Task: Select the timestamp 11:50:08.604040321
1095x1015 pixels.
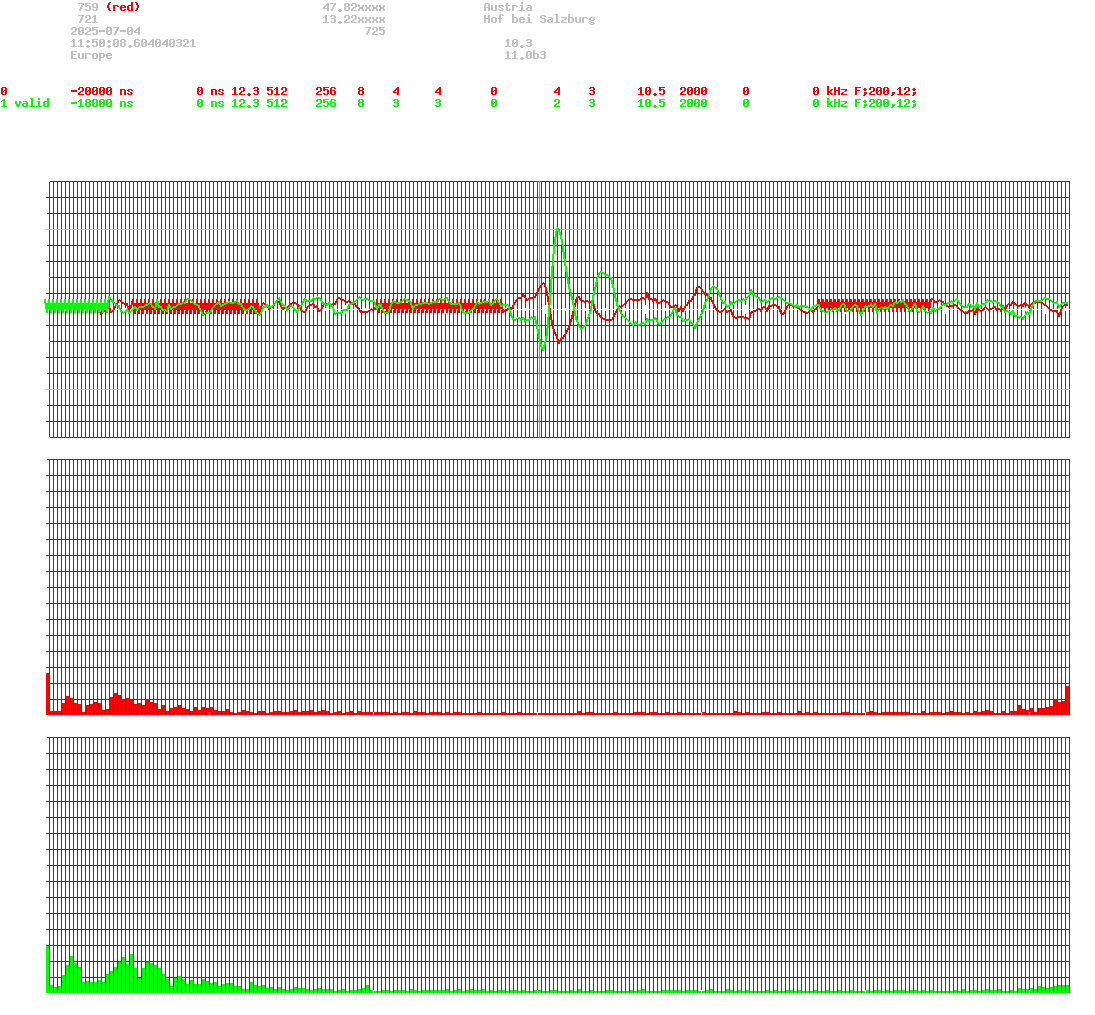Action: pyautogui.click(x=133, y=43)
